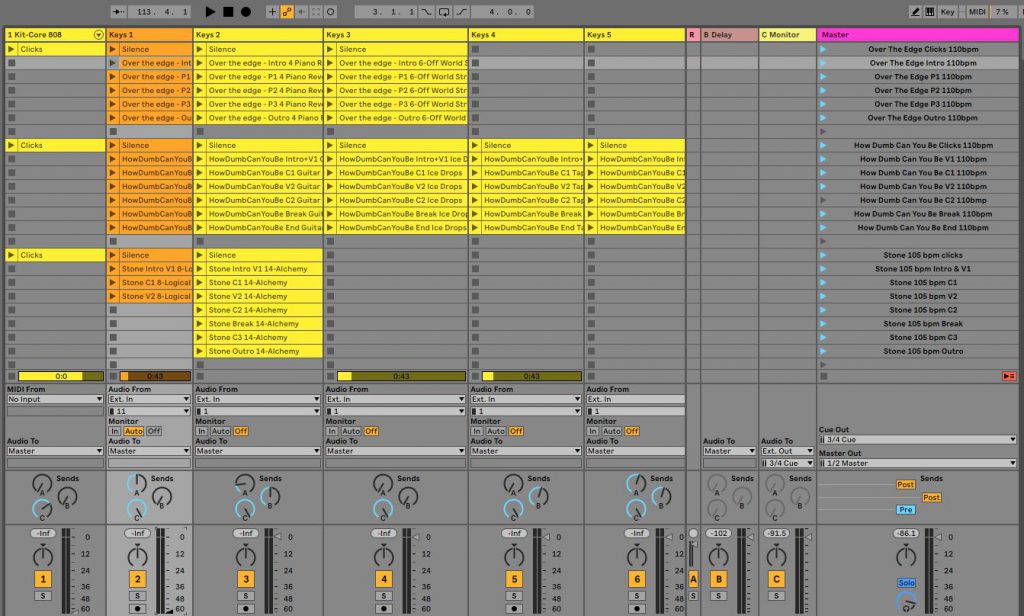Toggle the Automation Arm chain icon
This screenshot has width=1024, height=616.
pyautogui.click(x=287, y=12)
